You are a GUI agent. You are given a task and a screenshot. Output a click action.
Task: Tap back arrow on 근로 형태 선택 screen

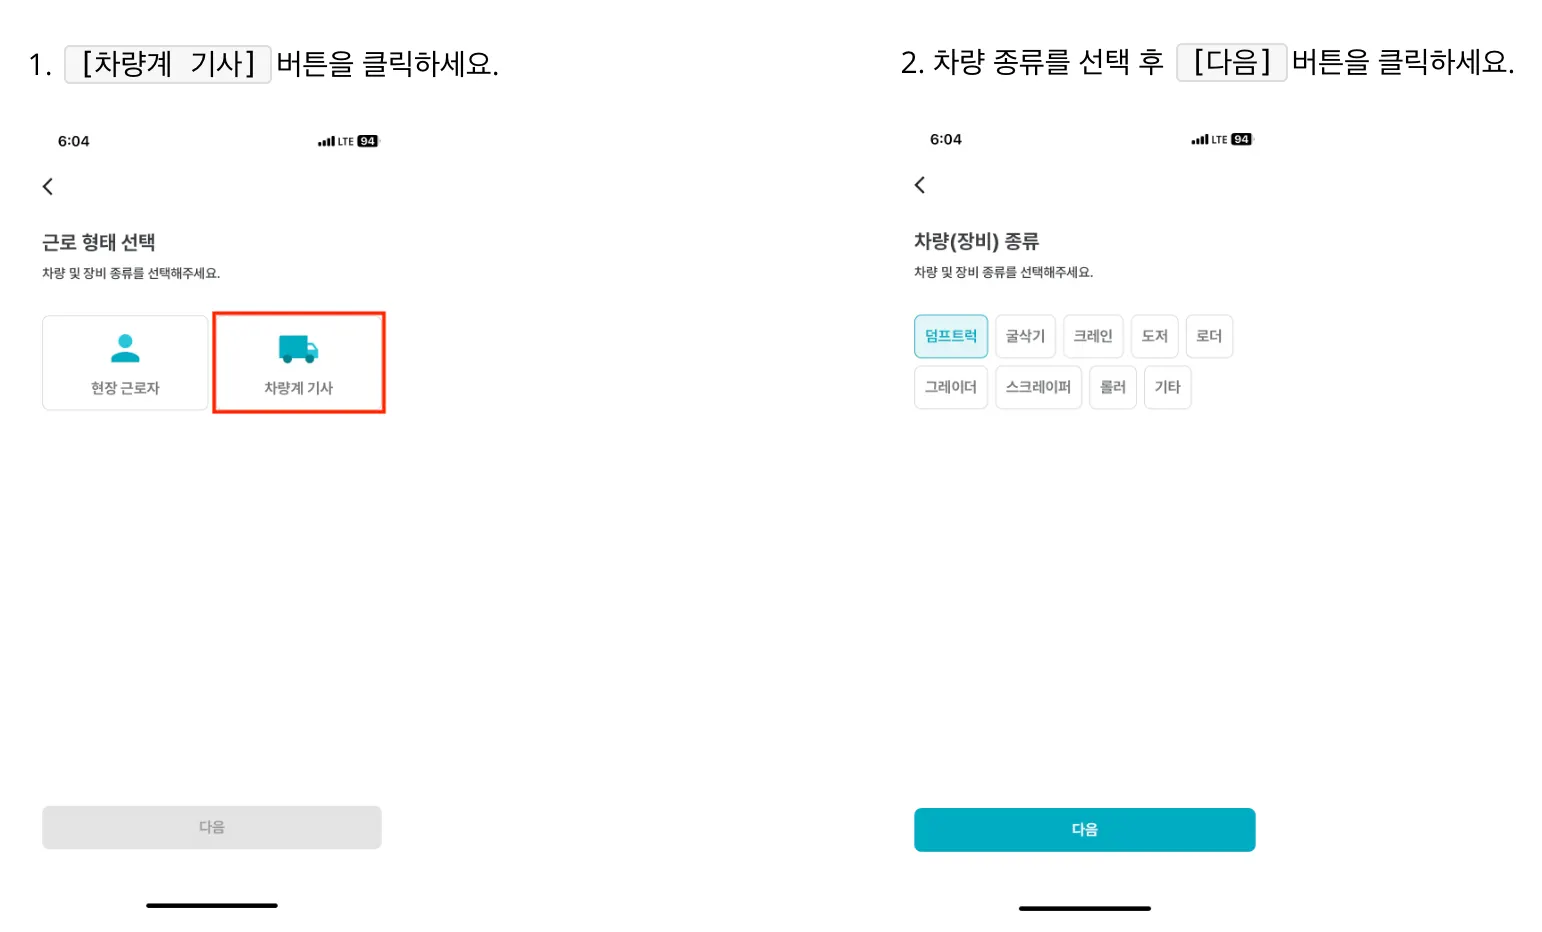tap(48, 187)
